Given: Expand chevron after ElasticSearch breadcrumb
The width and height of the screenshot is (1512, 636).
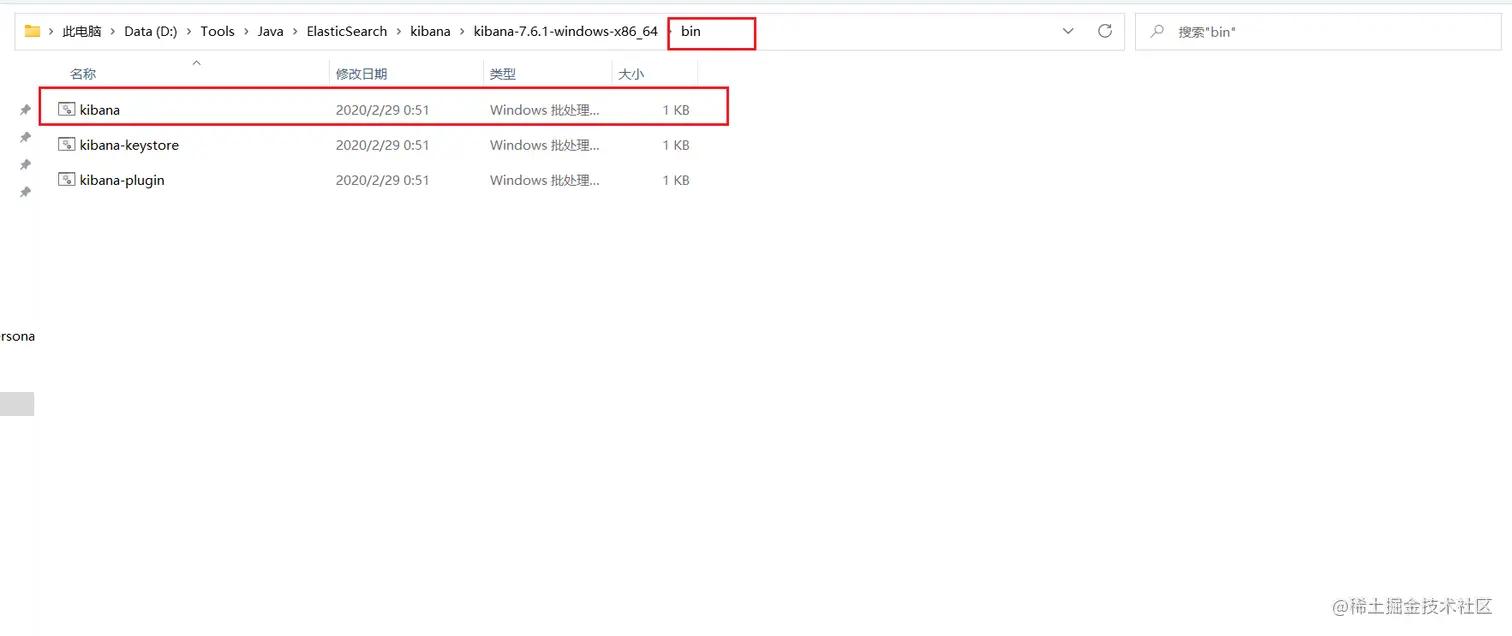Looking at the screenshot, I should point(399,31).
